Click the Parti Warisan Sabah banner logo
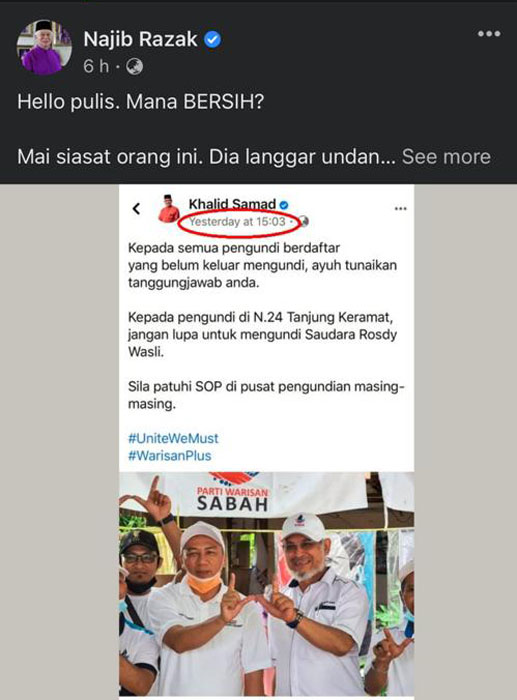The image size is (517, 700). pyautogui.click(x=233, y=493)
